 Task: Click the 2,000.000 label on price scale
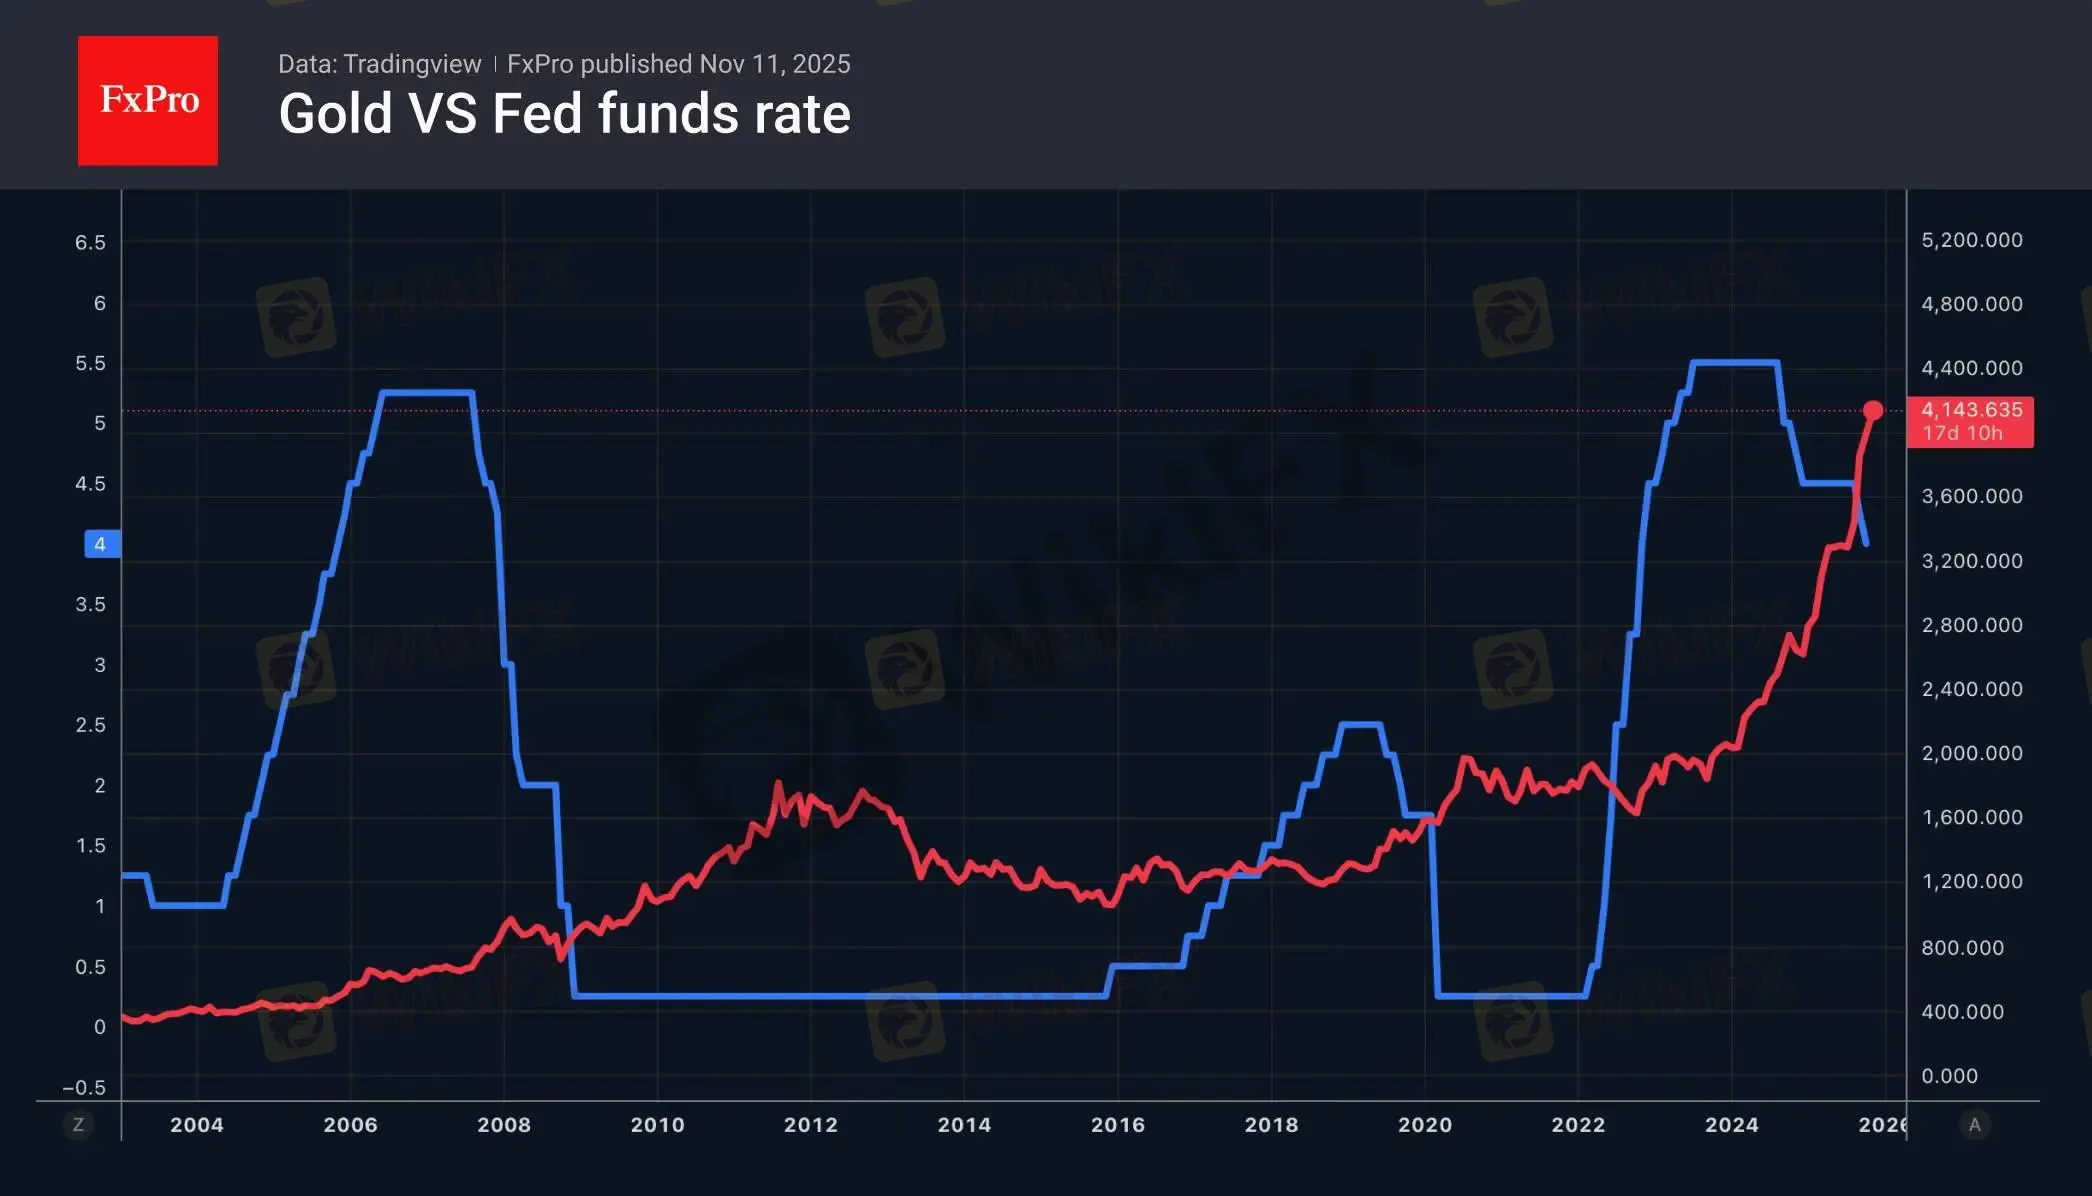(x=1972, y=753)
